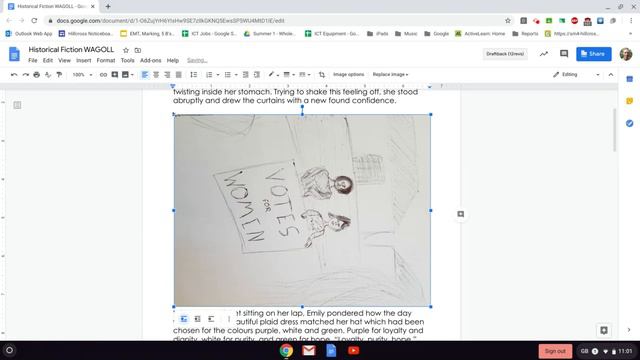This screenshot has height=360, width=640.
Task: Show the document outline icon
Action: click(x=17, y=105)
